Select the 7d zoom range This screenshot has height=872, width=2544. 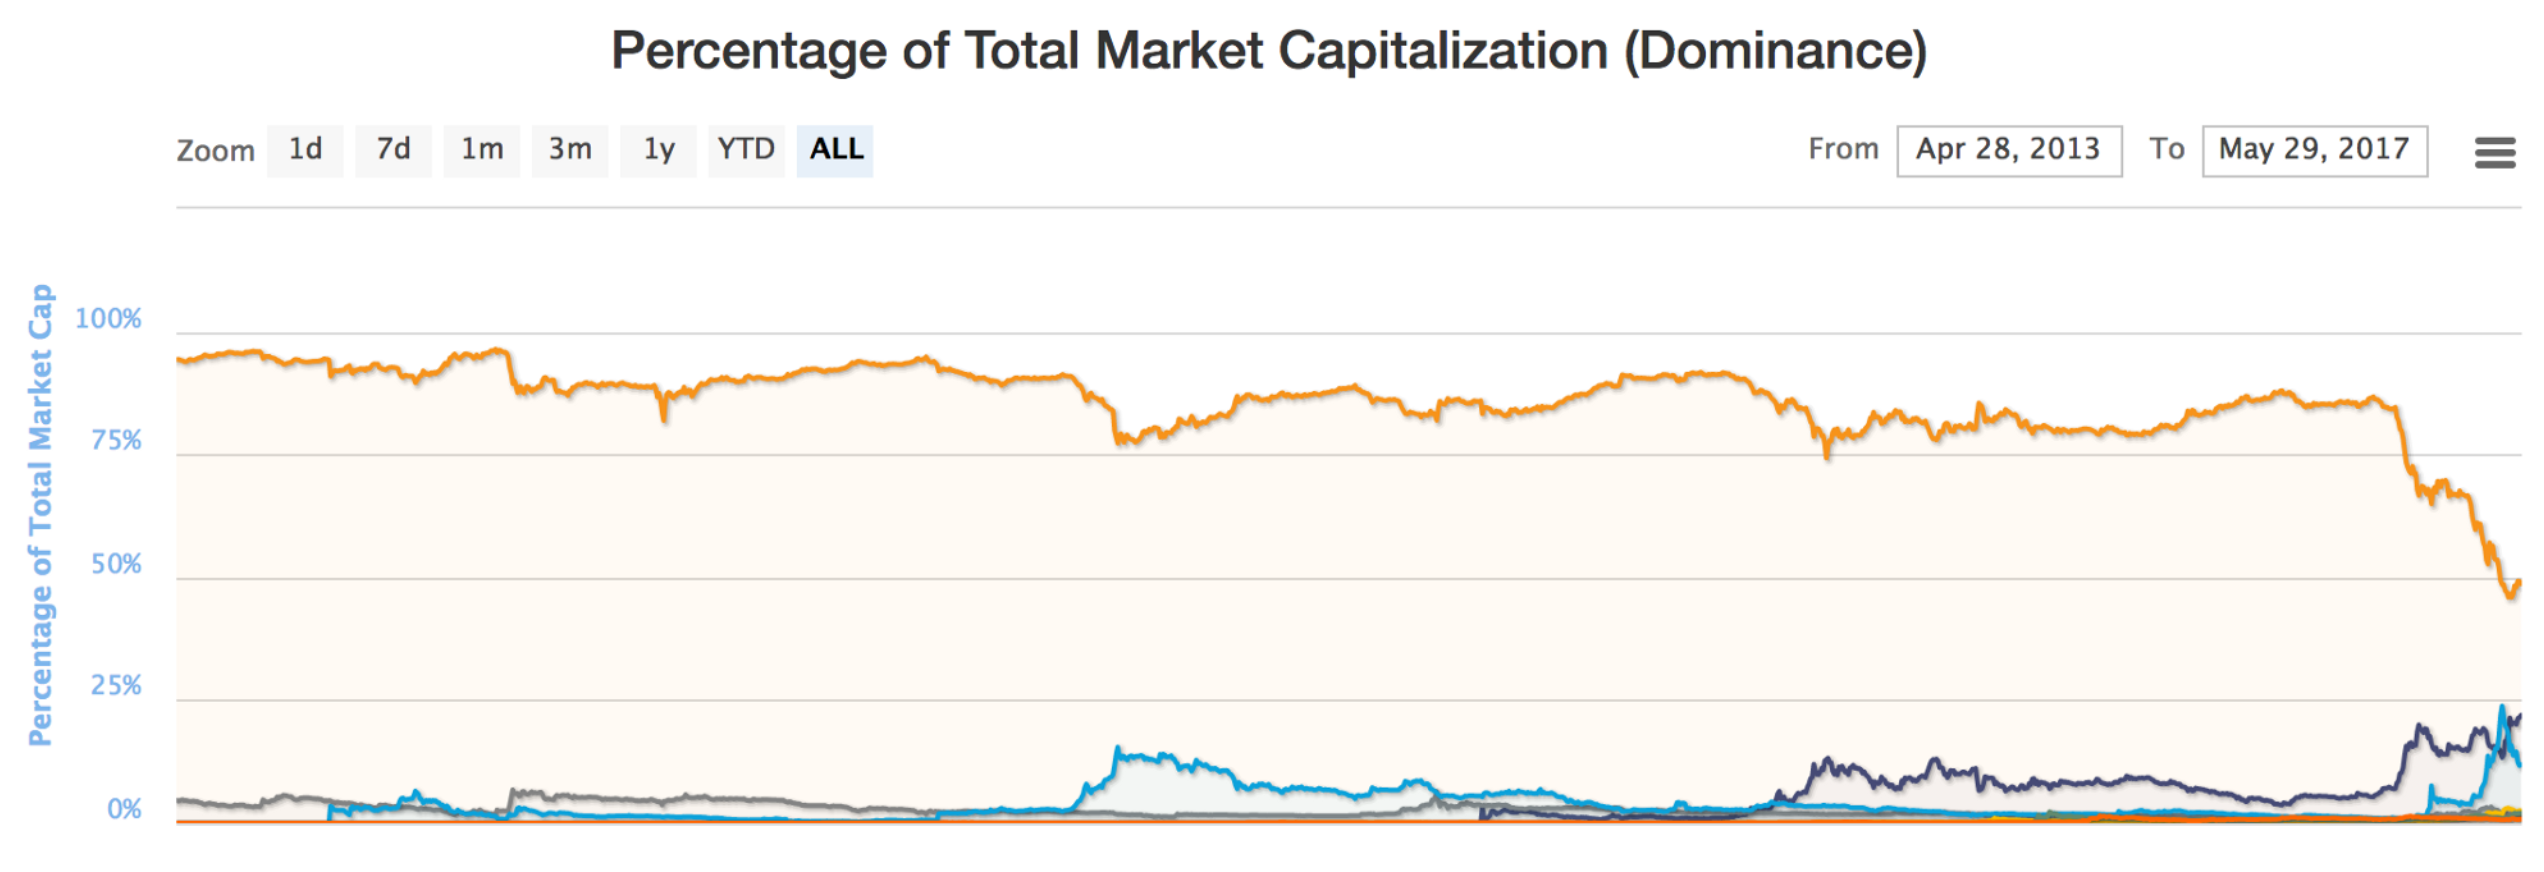tap(393, 150)
